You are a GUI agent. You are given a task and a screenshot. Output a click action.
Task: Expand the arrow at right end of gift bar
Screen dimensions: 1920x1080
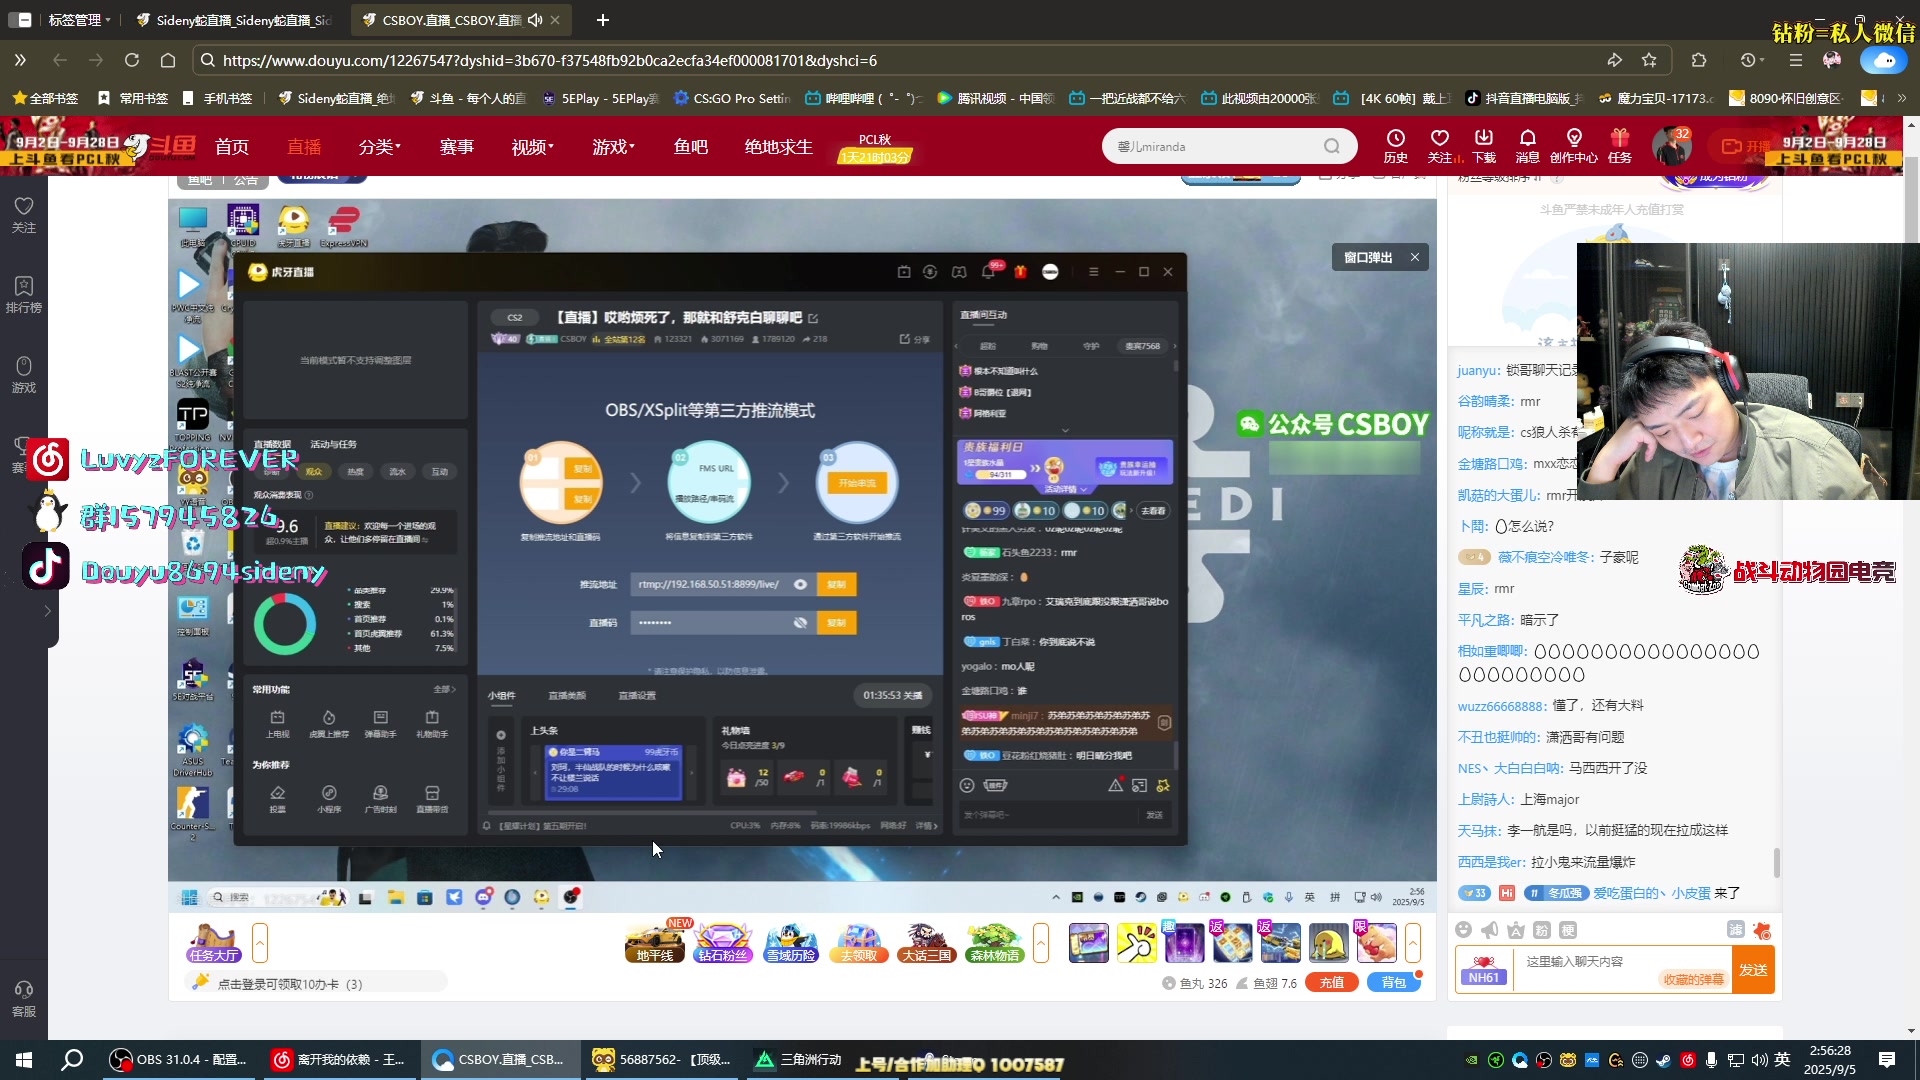1413,943
